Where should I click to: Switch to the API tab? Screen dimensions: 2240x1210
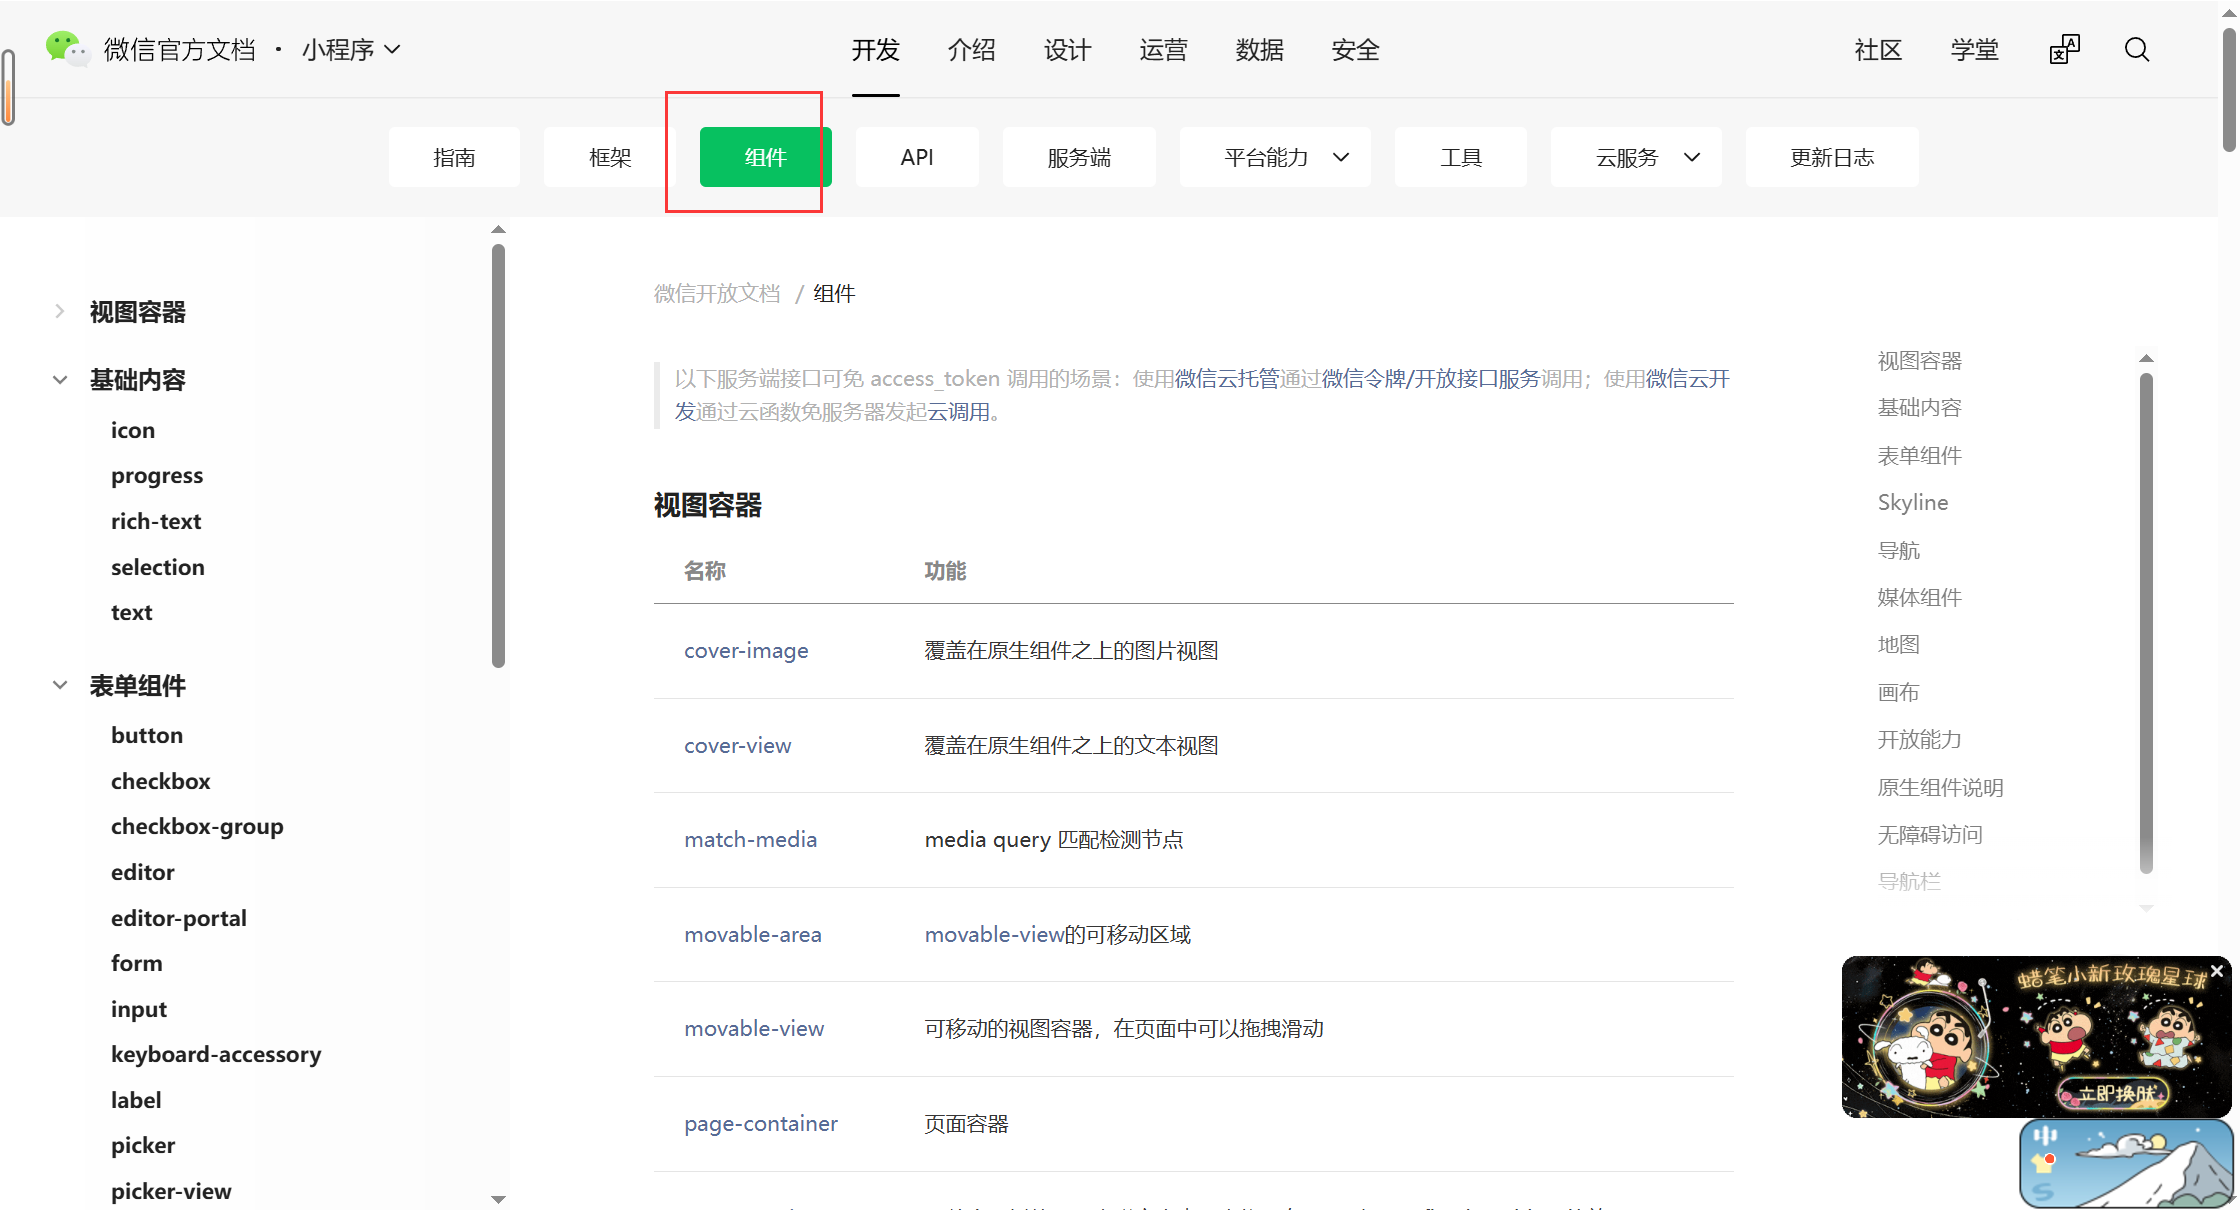(x=916, y=157)
